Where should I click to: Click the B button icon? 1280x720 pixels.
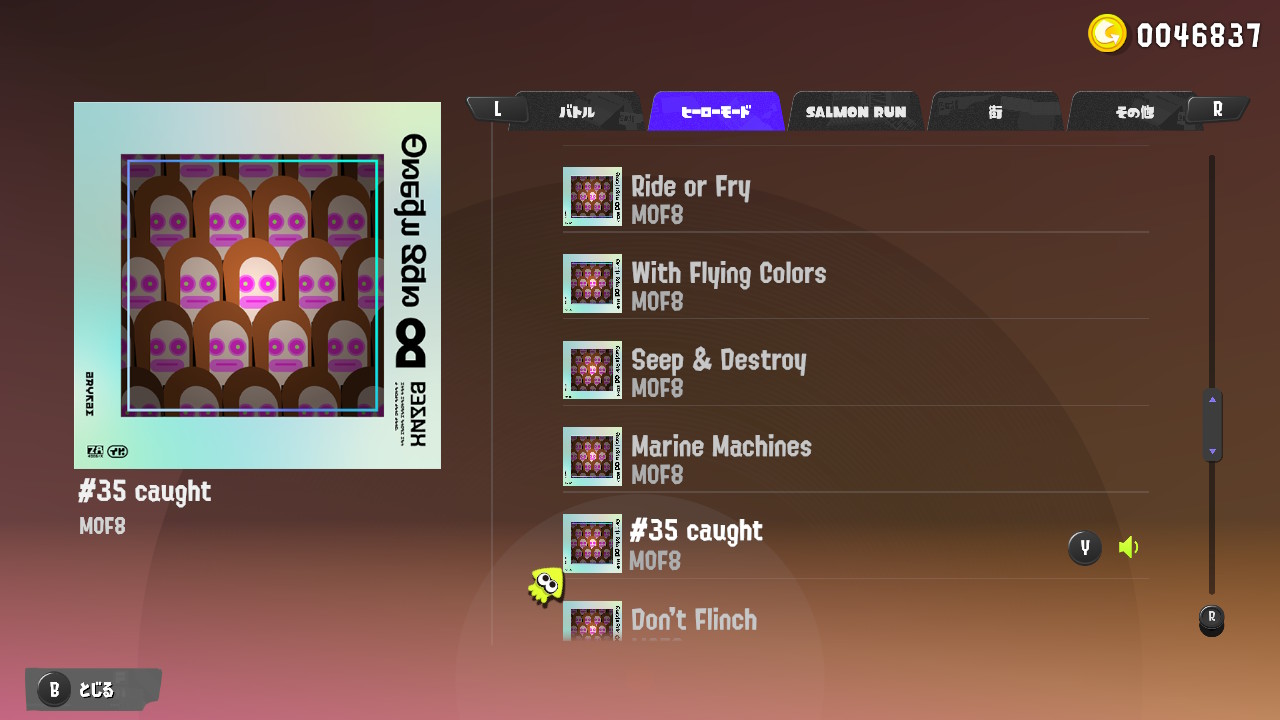coord(54,689)
